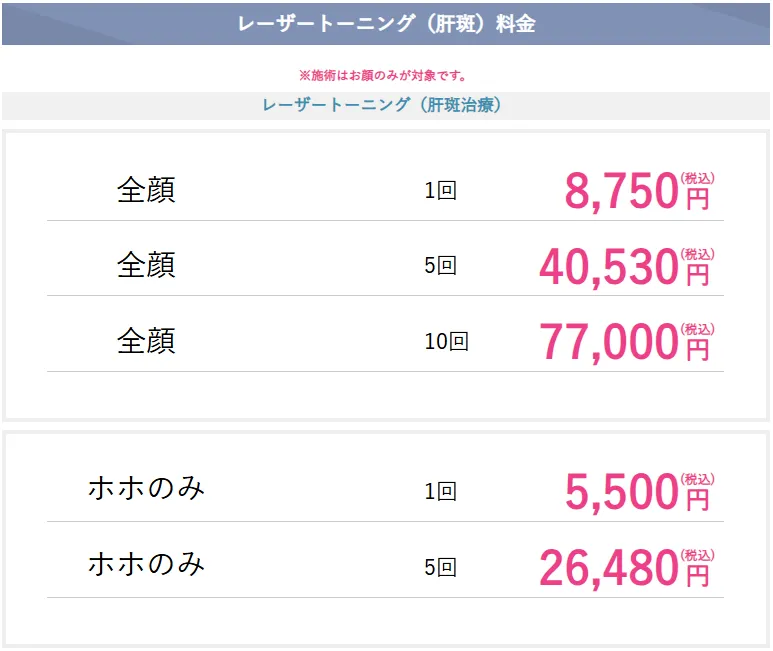
Task: Click the レーザートーニング（肝斑）料金 header title
Action: (x=386, y=24)
